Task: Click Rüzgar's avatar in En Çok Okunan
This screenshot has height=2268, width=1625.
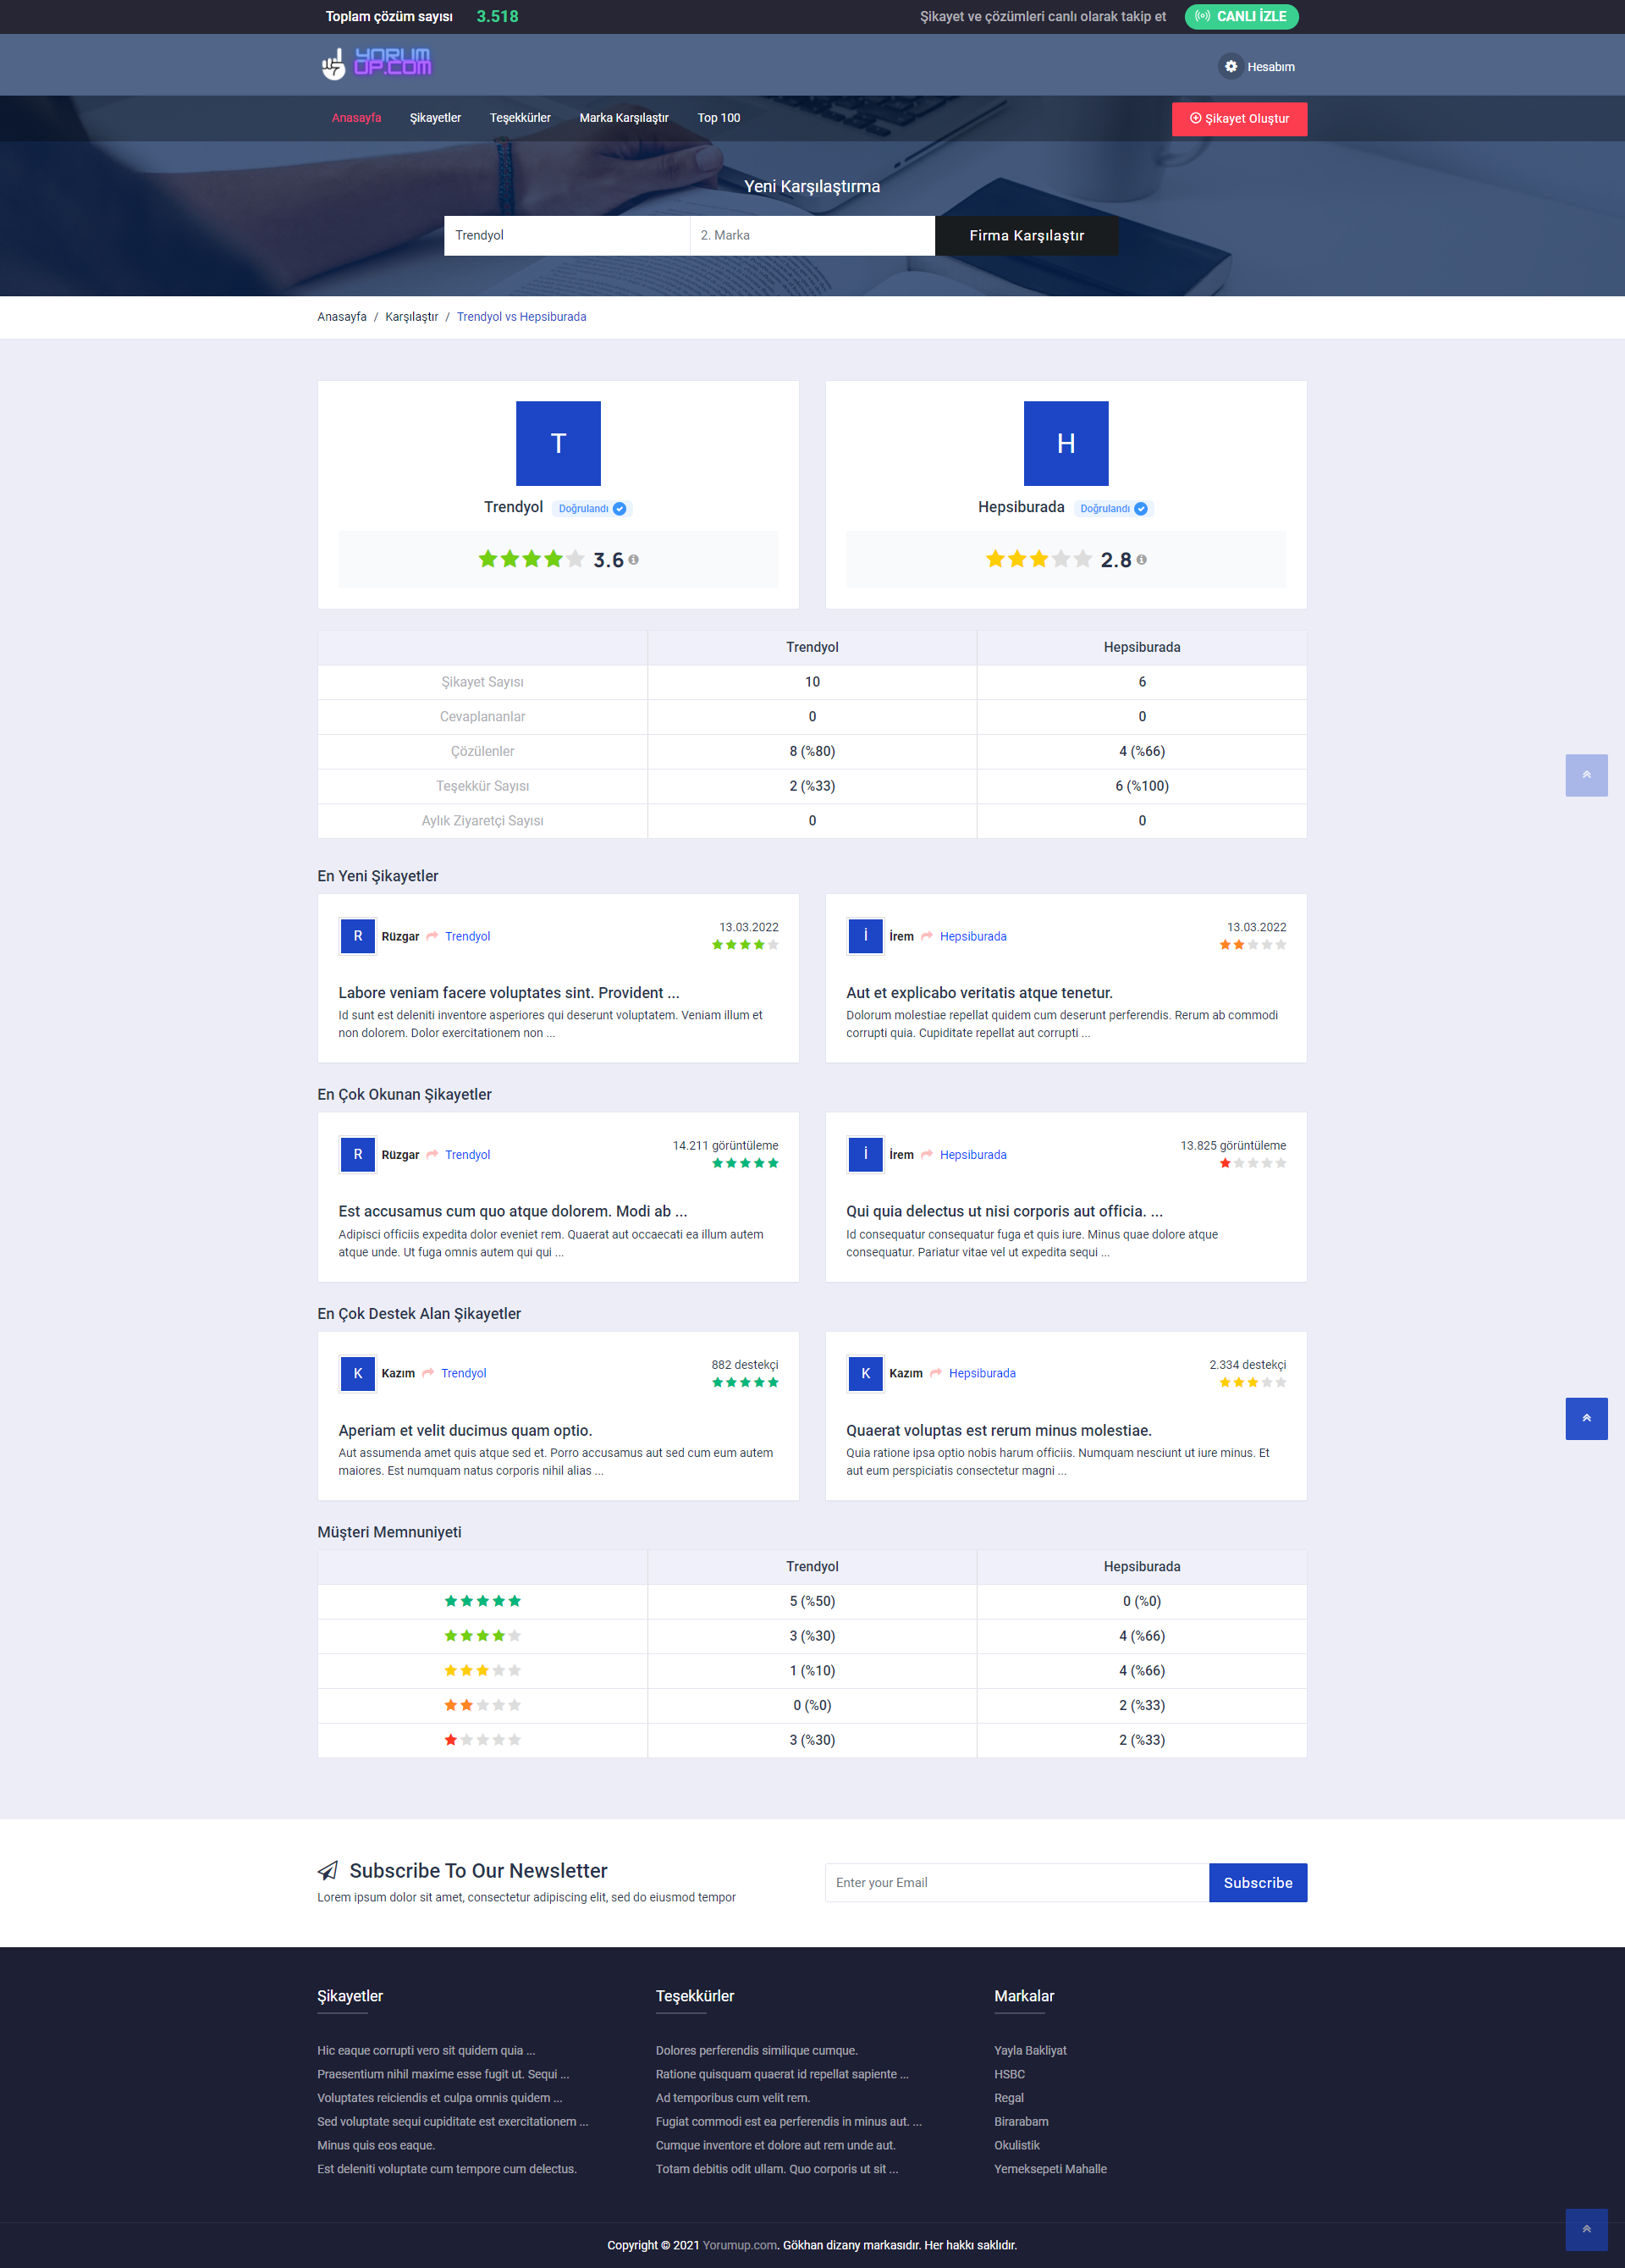Action: point(358,1154)
